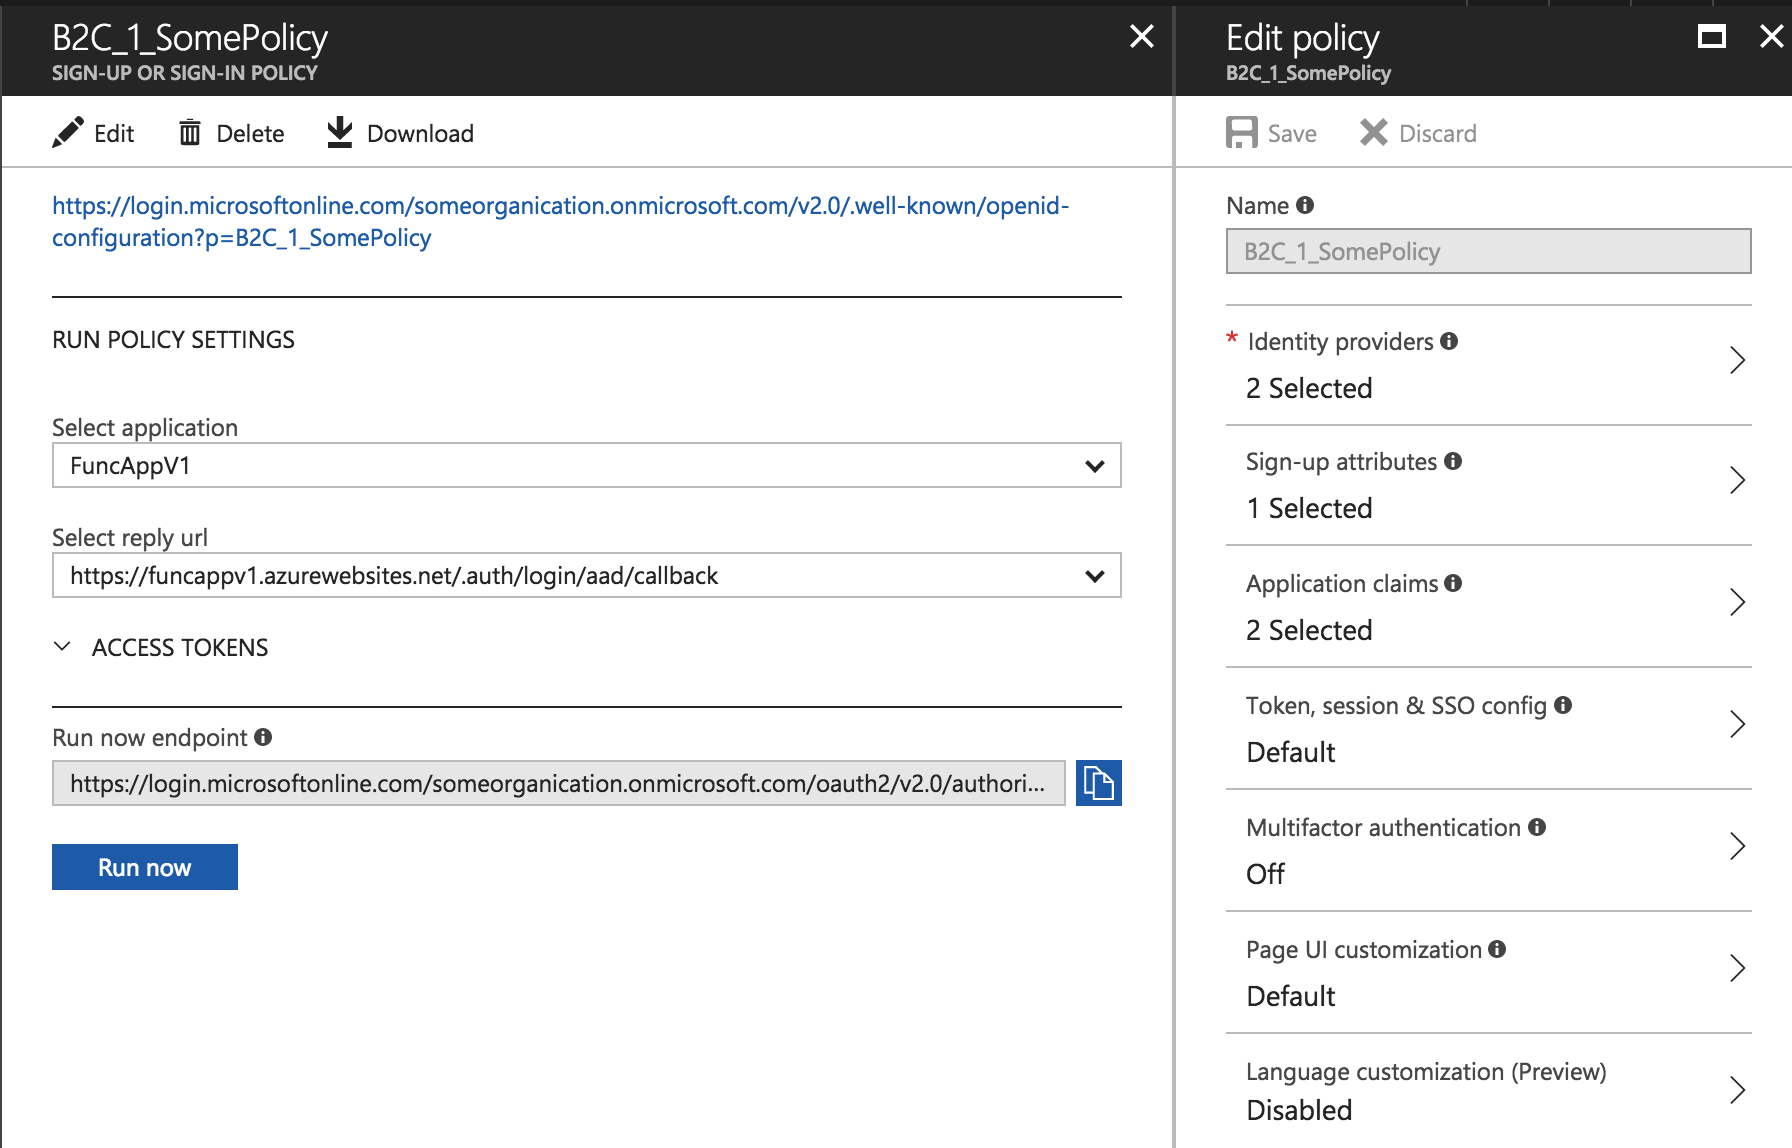
Task: Click SIGN-UP OR SIGN-IN POLICY subtitle
Action: (x=185, y=73)
